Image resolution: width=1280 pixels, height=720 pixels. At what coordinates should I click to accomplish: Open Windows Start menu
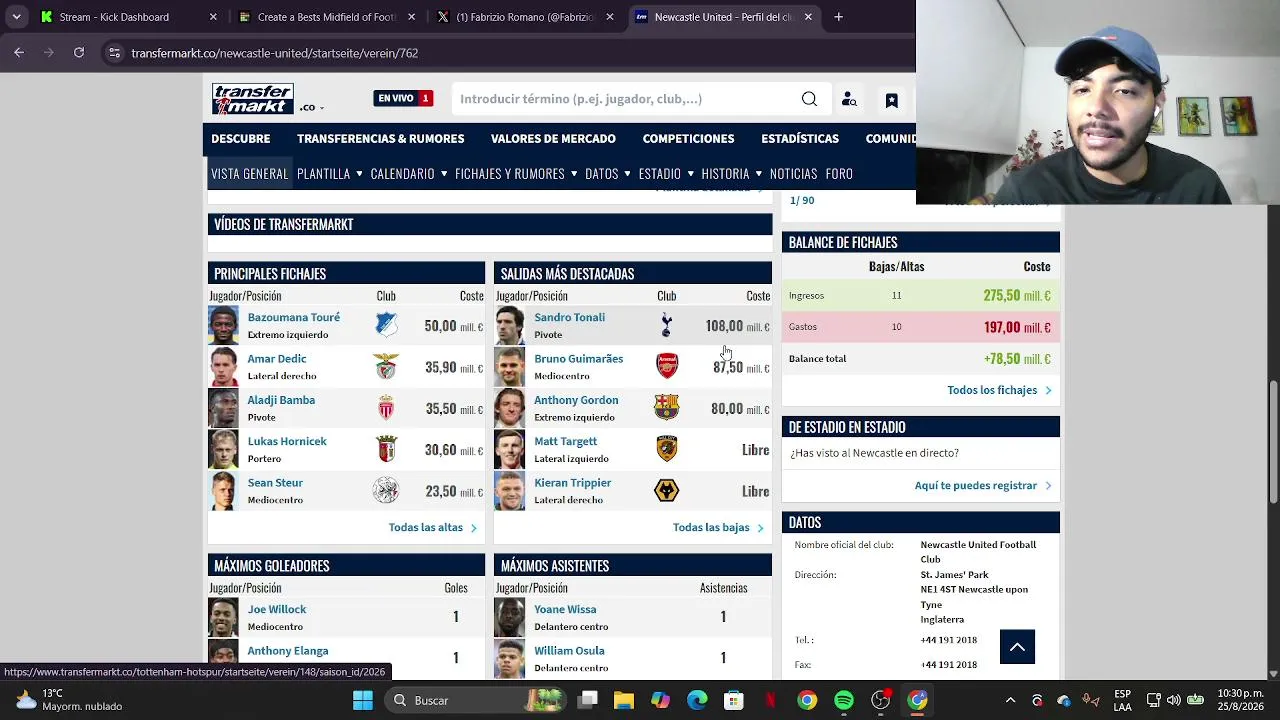363,700
